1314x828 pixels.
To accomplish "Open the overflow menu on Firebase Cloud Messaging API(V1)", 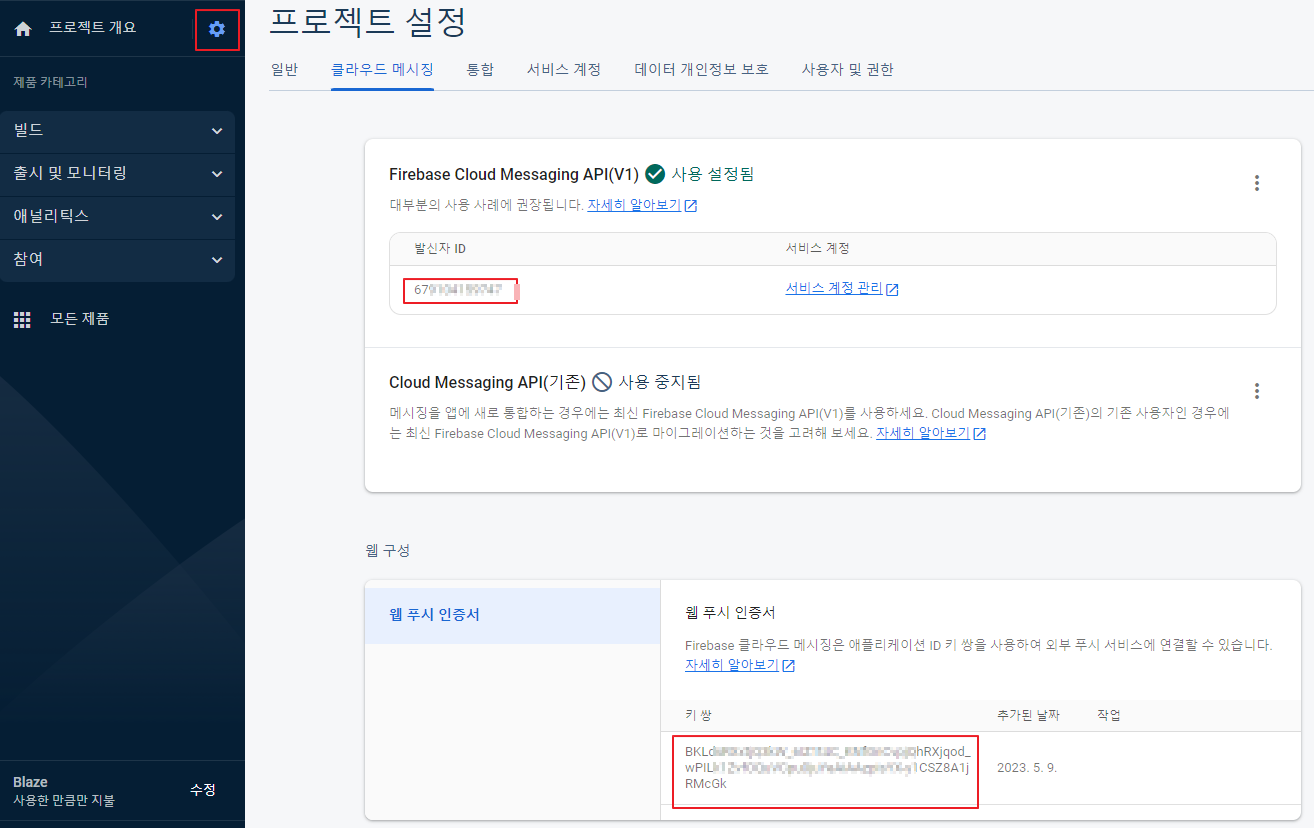I will click(1256, 183).
